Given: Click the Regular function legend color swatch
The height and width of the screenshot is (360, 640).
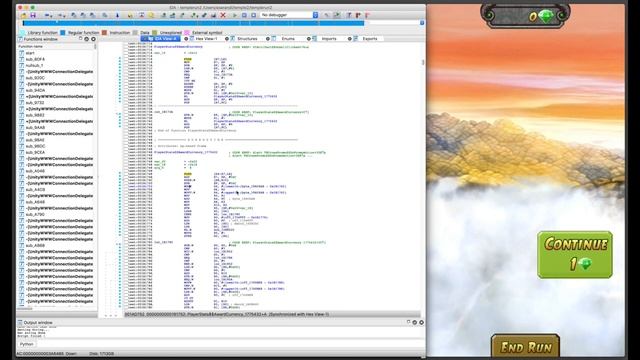Looking at the screenshot, I should pos(62,33).
